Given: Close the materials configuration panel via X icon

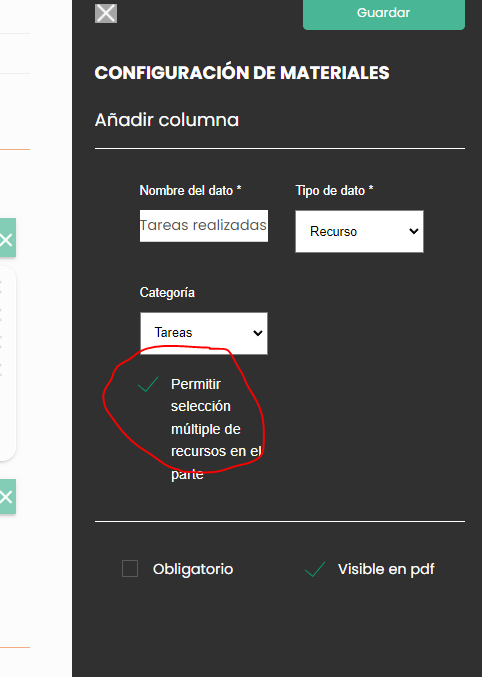Looking at the screenshot, I should [x=106, y=13].
